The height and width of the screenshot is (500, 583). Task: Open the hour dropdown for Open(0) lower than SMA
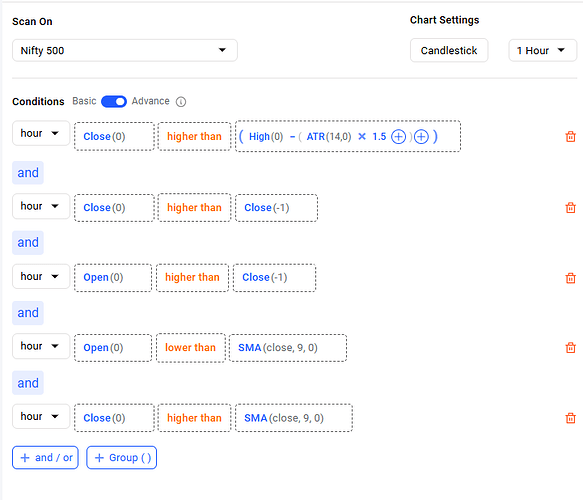point(41,346)
